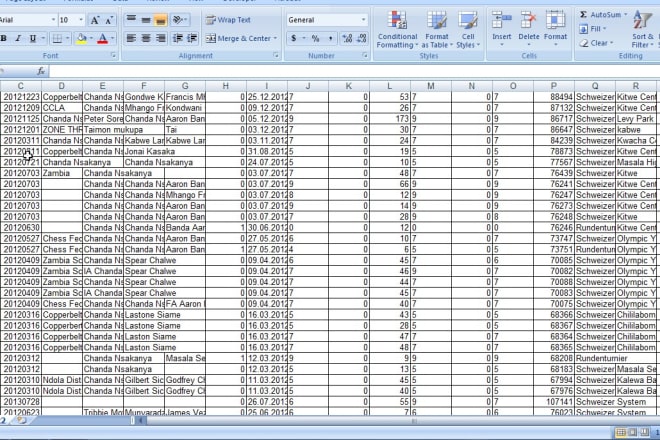
Task: Click the Shrink Font icon
Action: click(x=109, y=20)
